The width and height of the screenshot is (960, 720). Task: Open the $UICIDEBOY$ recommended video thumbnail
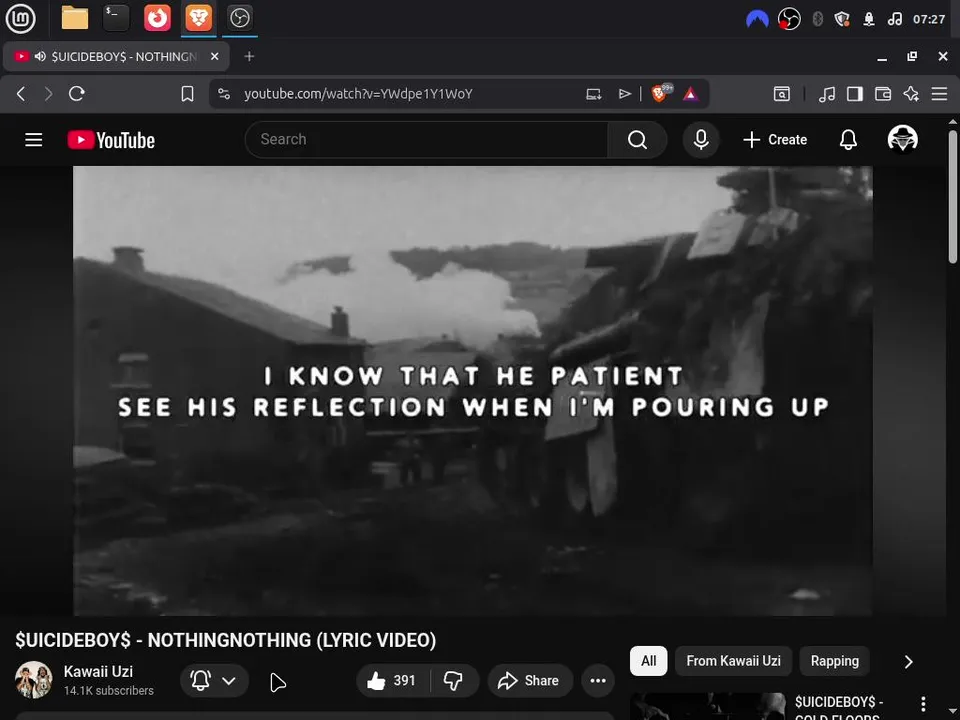707,707
